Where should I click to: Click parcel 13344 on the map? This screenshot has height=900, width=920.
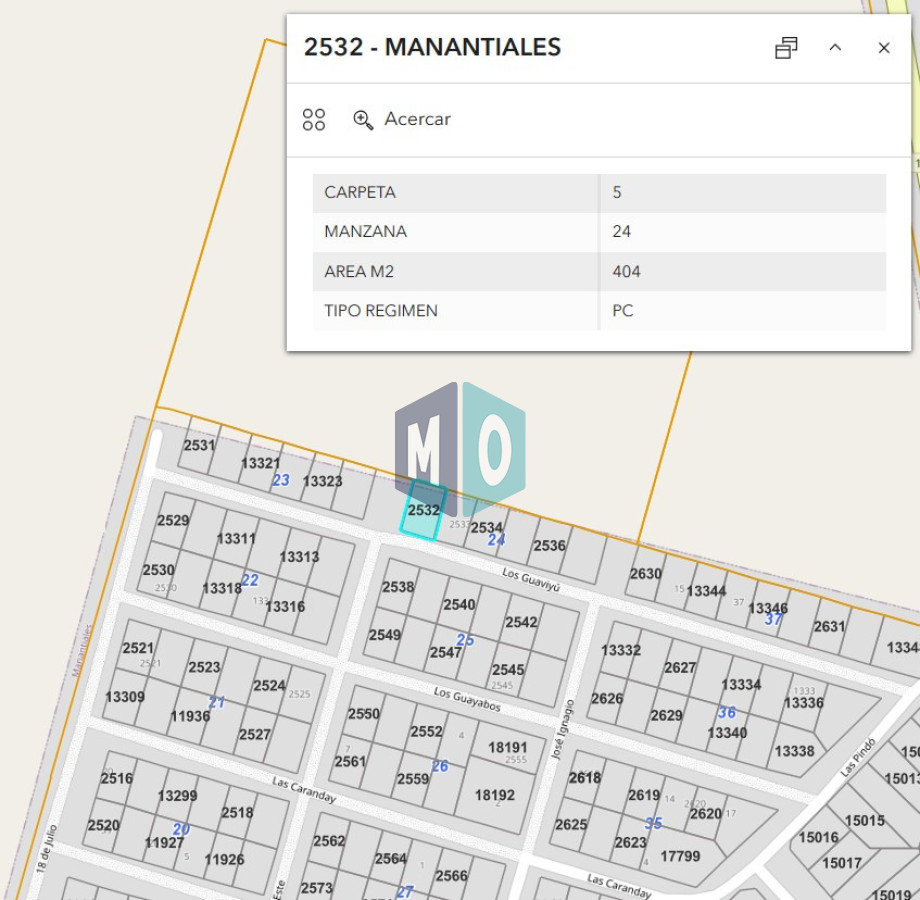pyautogui.click(x=706, y=591)
